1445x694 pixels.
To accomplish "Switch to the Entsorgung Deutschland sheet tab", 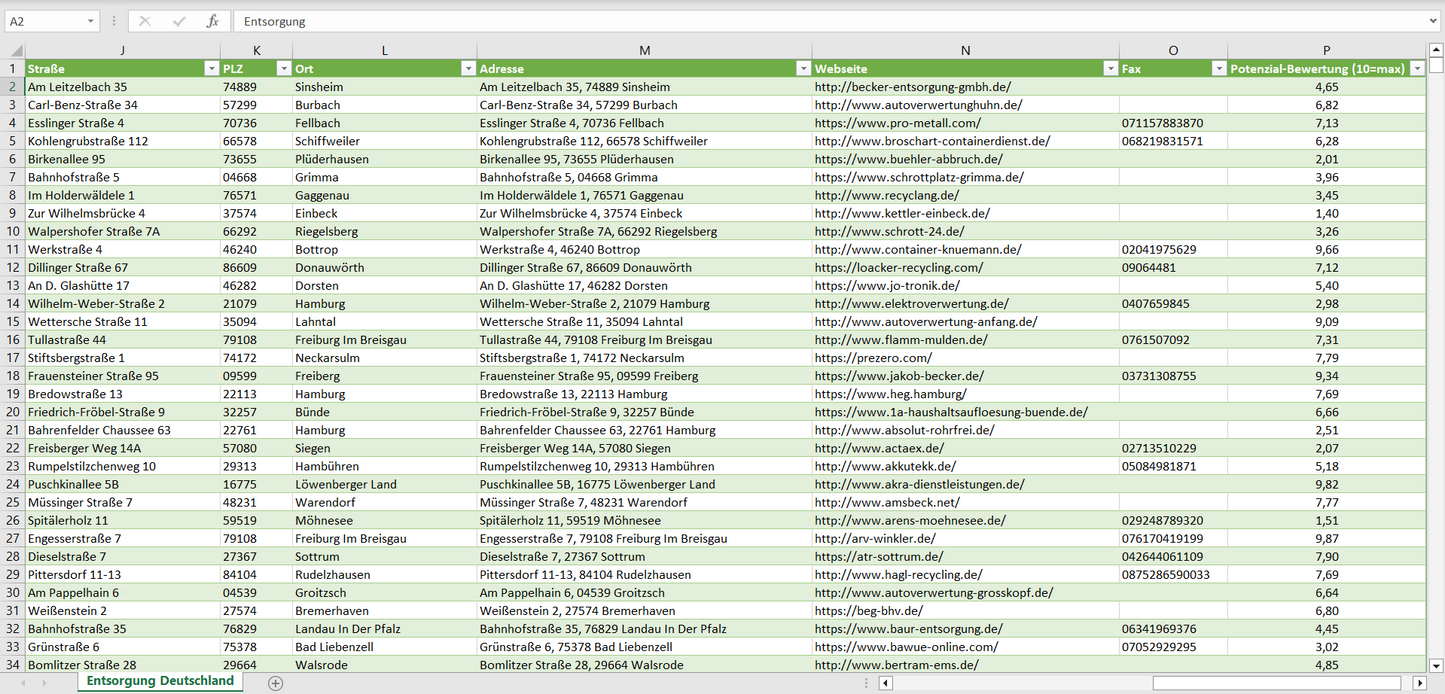I will pos(160,681).
